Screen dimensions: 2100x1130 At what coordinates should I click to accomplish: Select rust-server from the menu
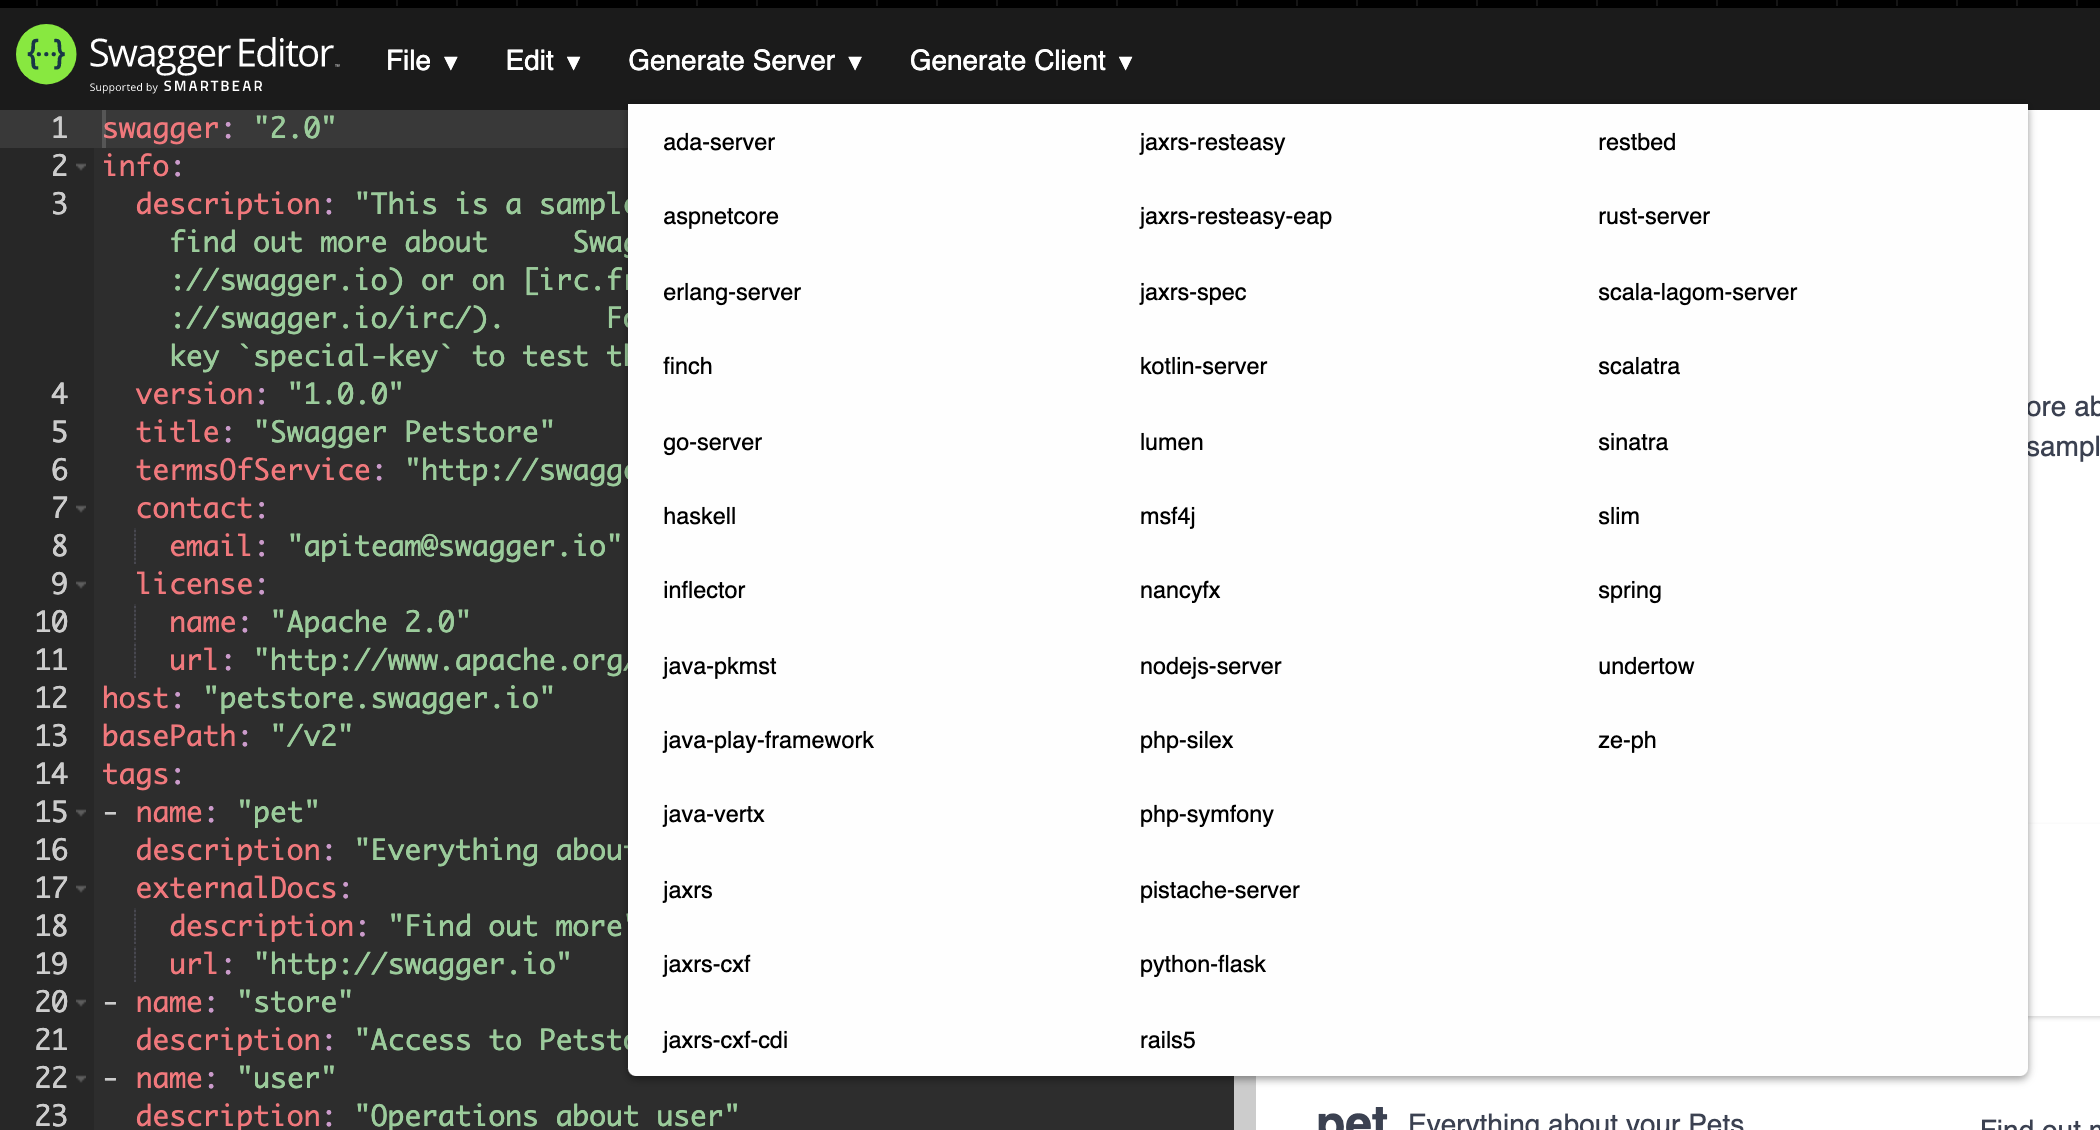1653,216
